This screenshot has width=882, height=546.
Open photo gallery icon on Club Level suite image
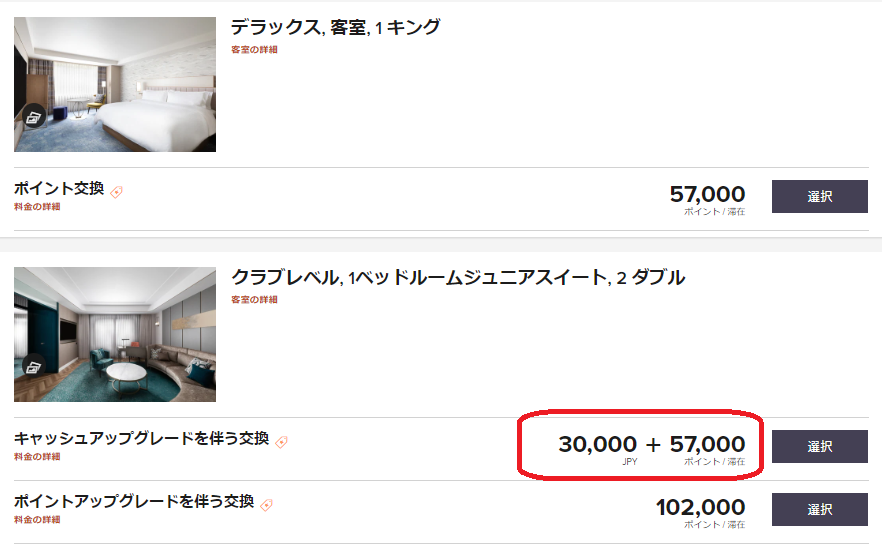(x=34, y=367)
